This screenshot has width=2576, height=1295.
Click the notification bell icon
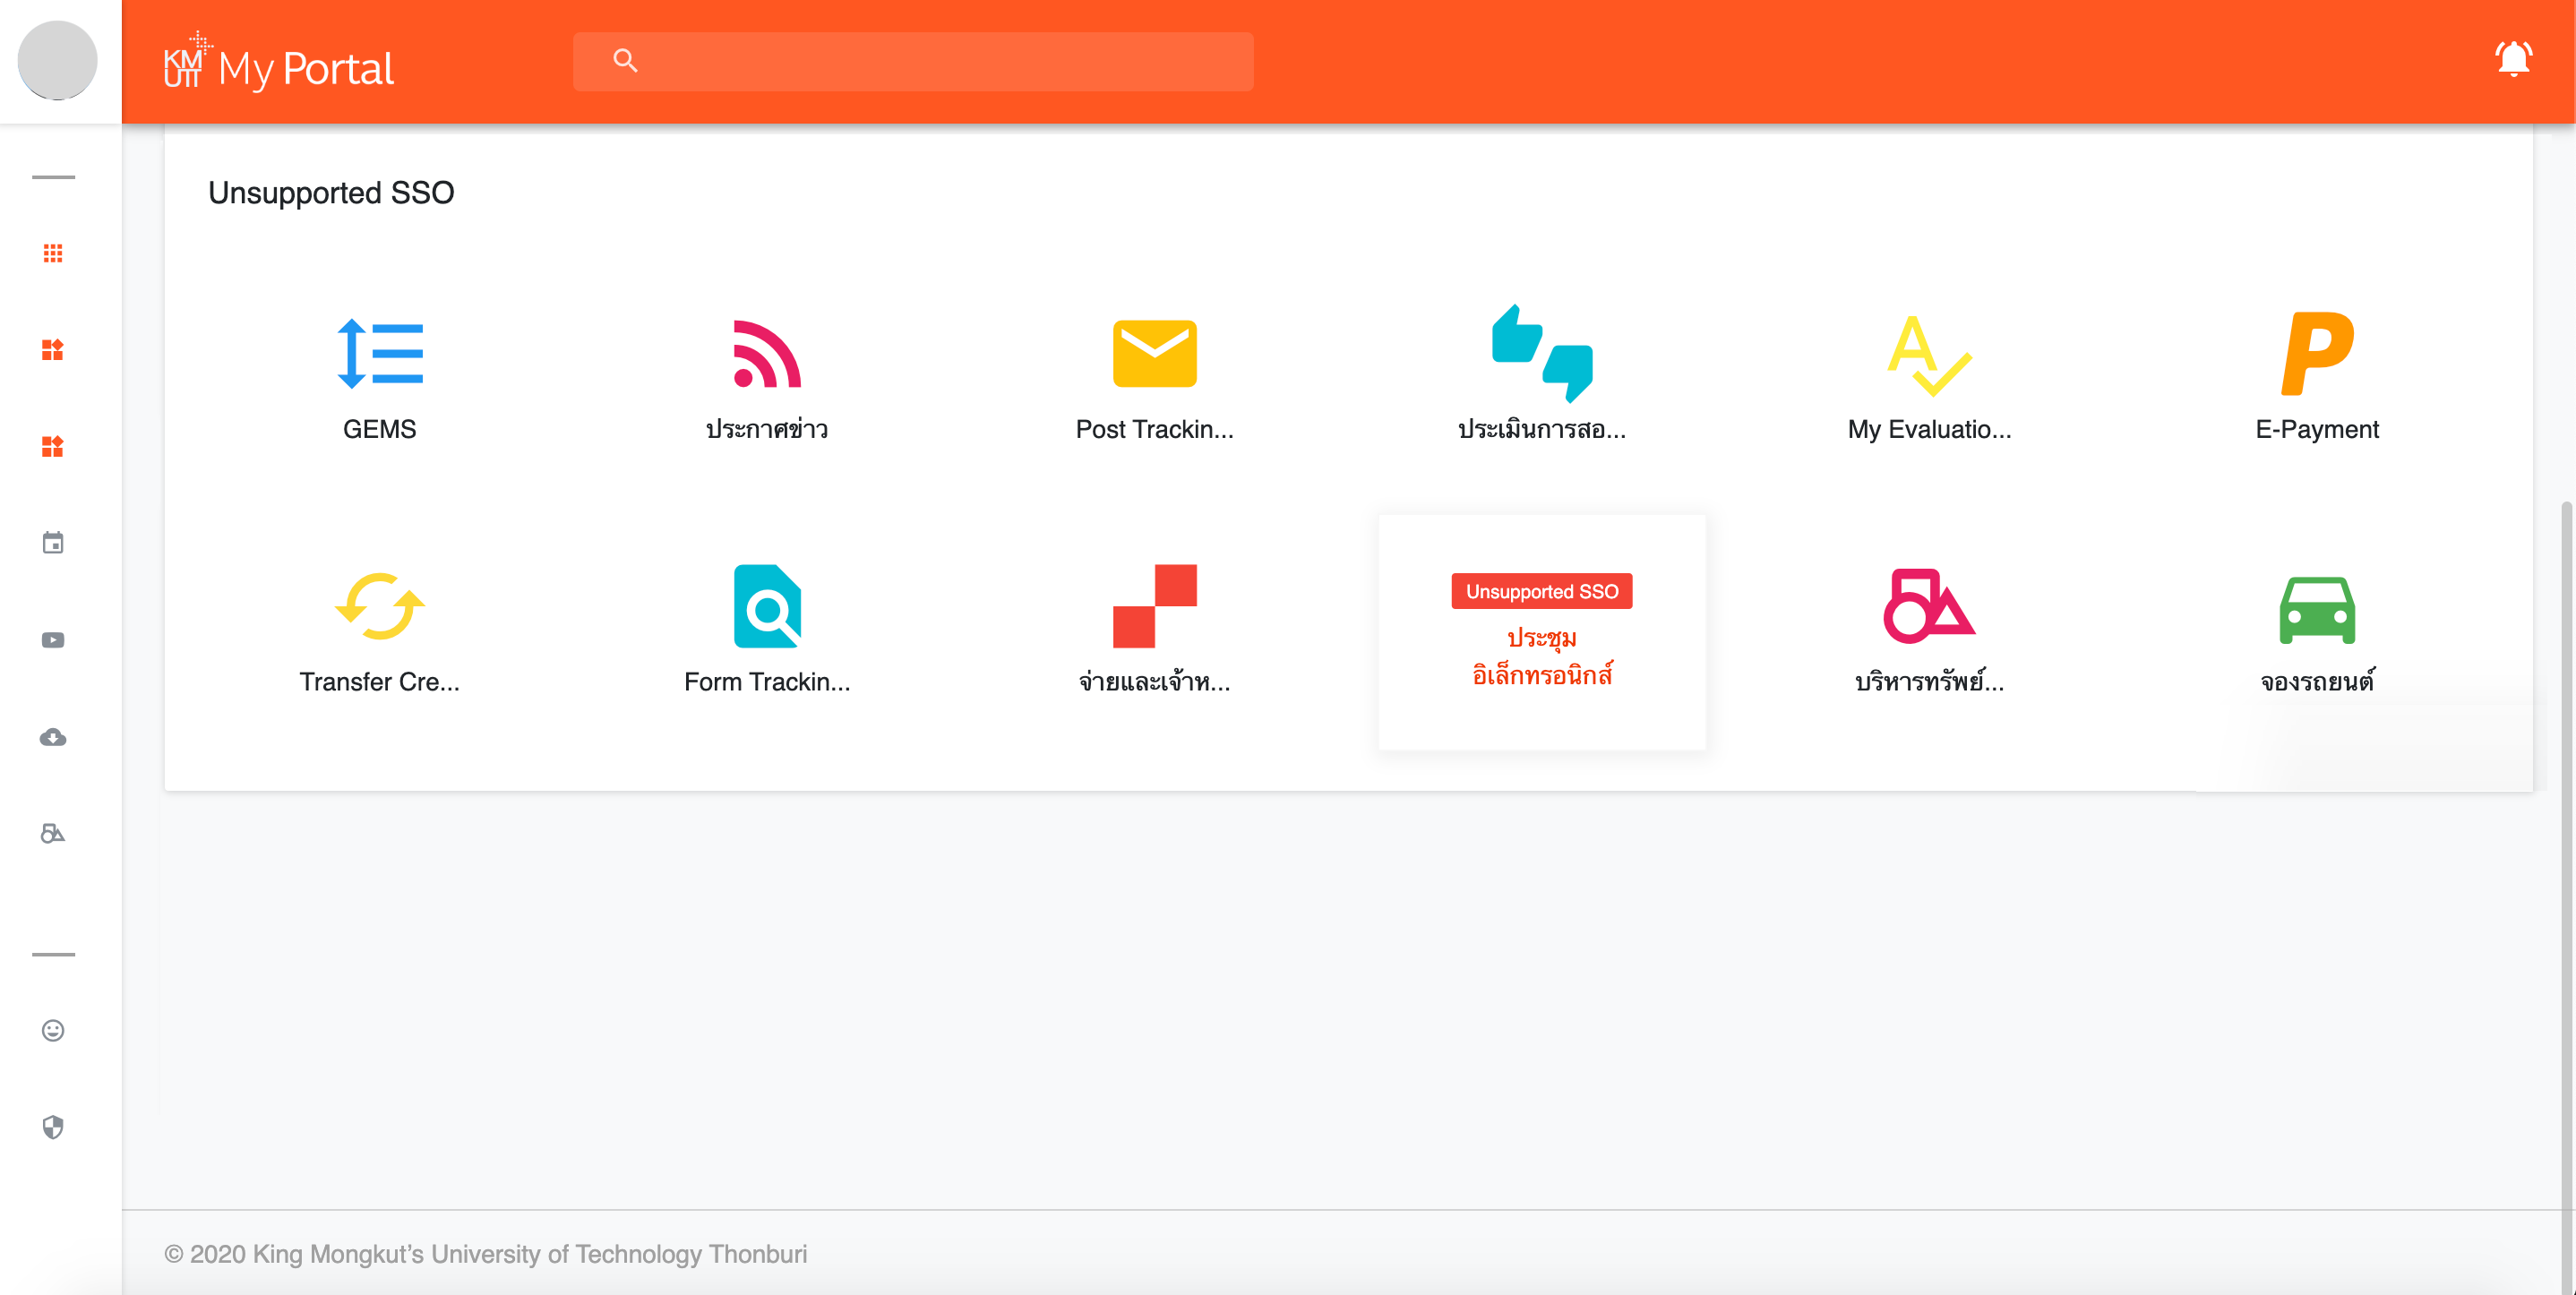point(2512,60)
